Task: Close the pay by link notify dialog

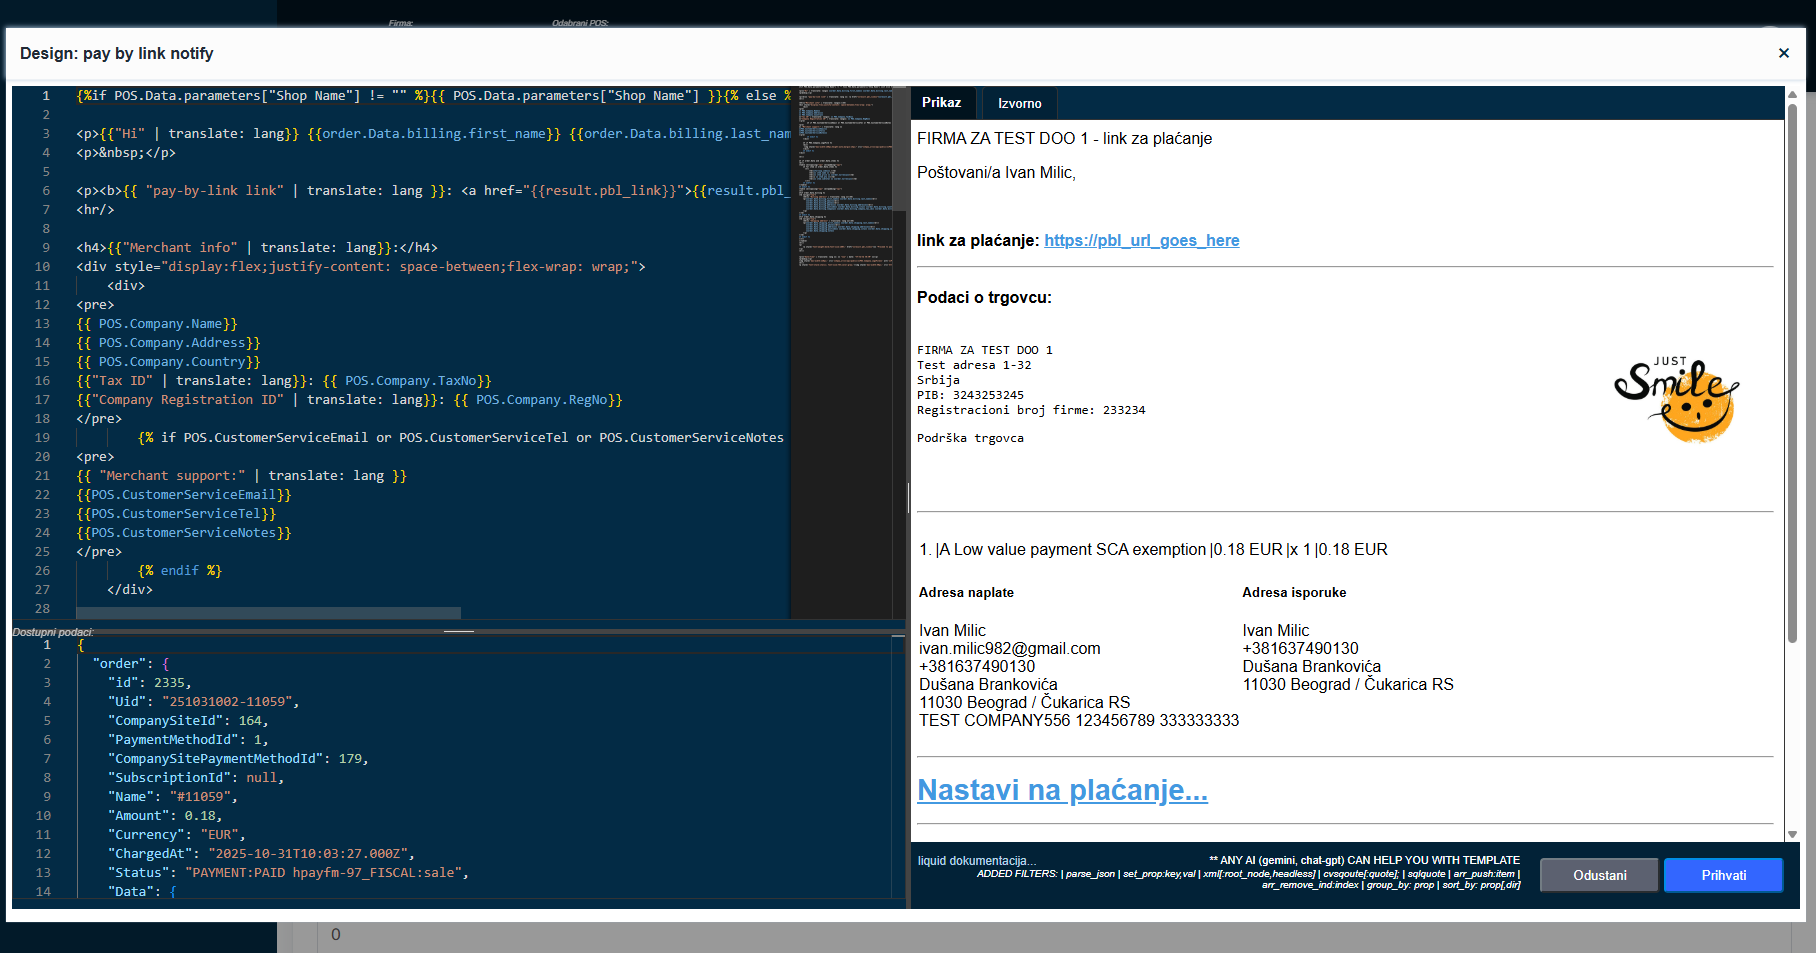Action: pos(1784,53)
